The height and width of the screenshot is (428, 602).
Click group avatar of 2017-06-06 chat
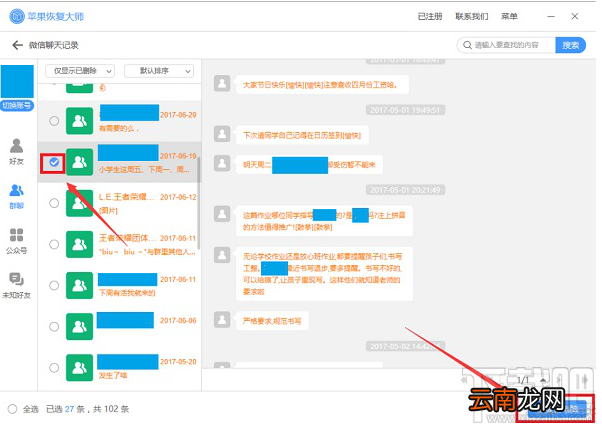[x=79, y=326]
